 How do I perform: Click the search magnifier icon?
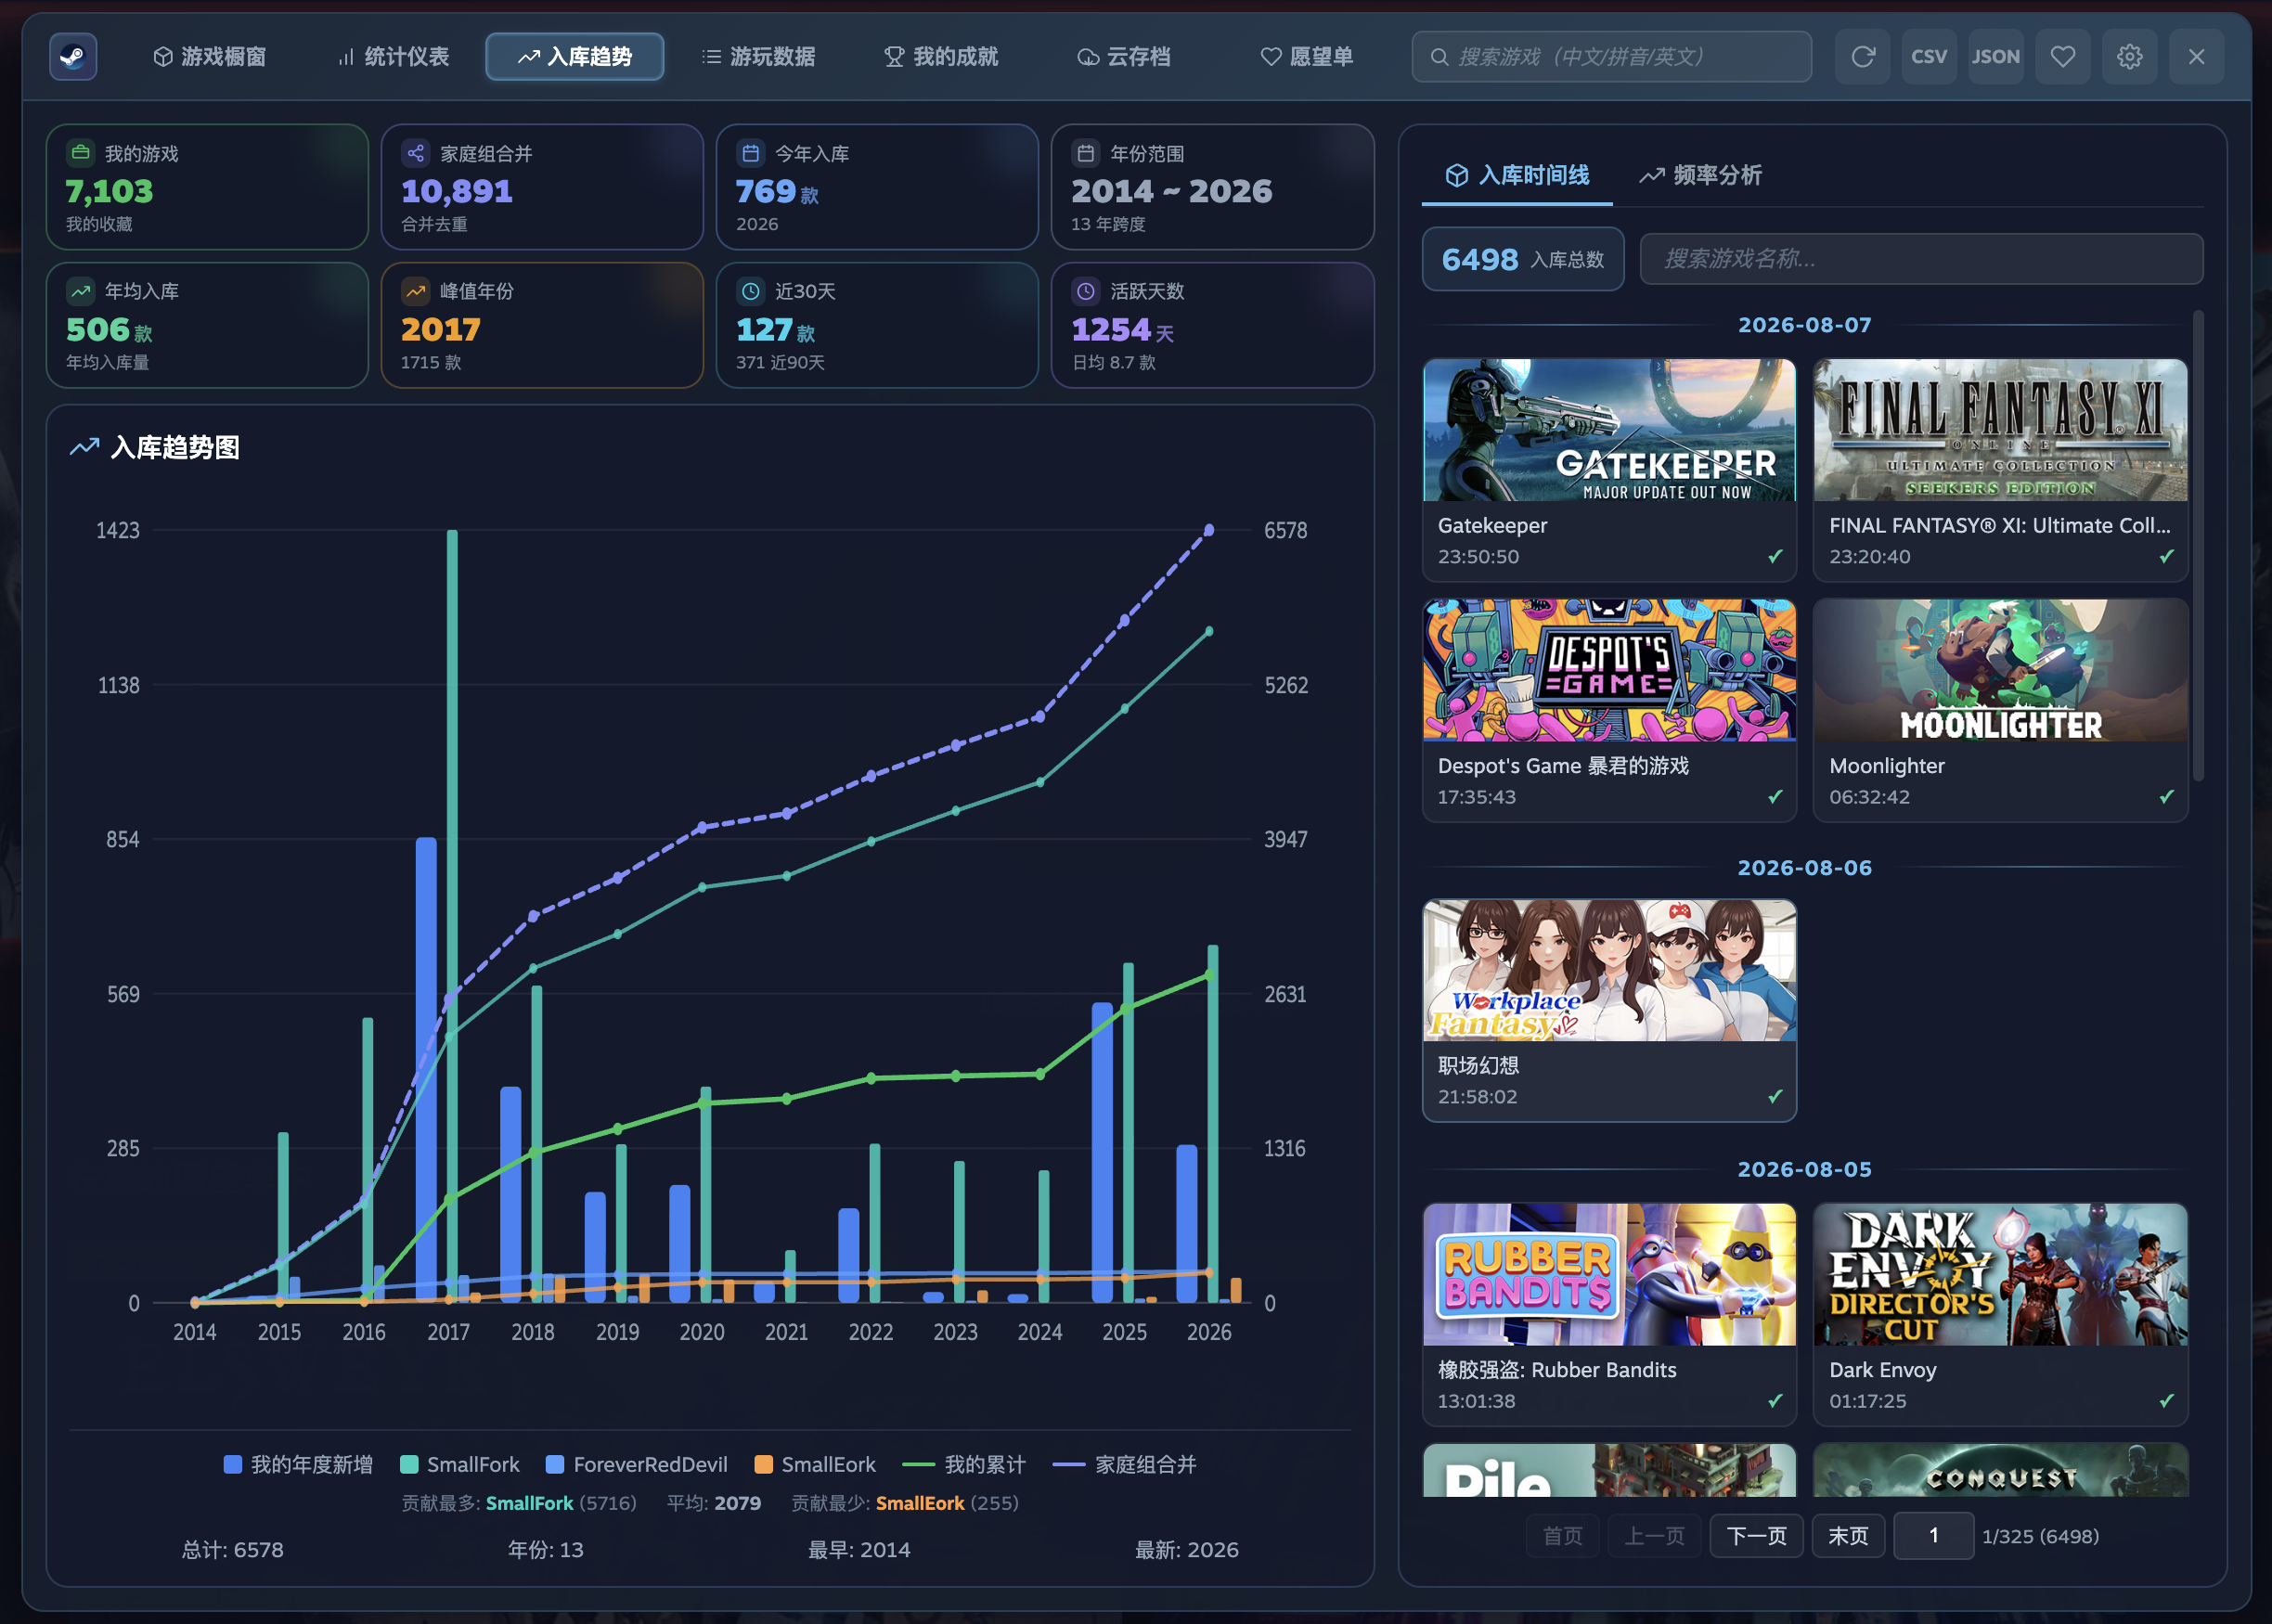click(1439, 57)
